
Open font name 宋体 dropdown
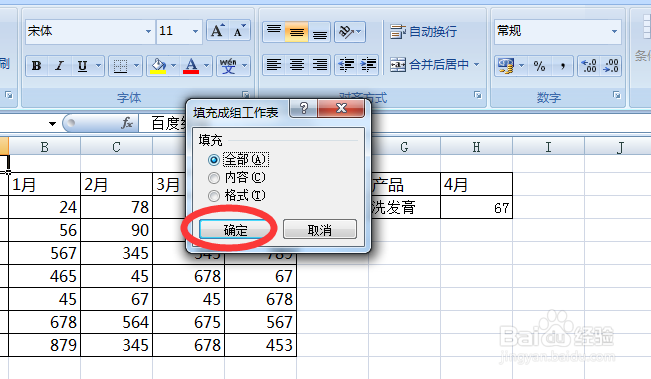(x=148, y=31)
